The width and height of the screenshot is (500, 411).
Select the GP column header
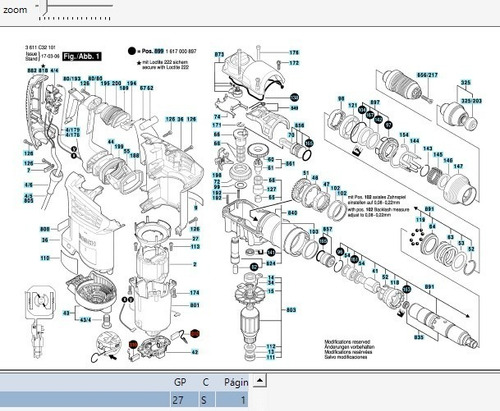tap(180, 382)
